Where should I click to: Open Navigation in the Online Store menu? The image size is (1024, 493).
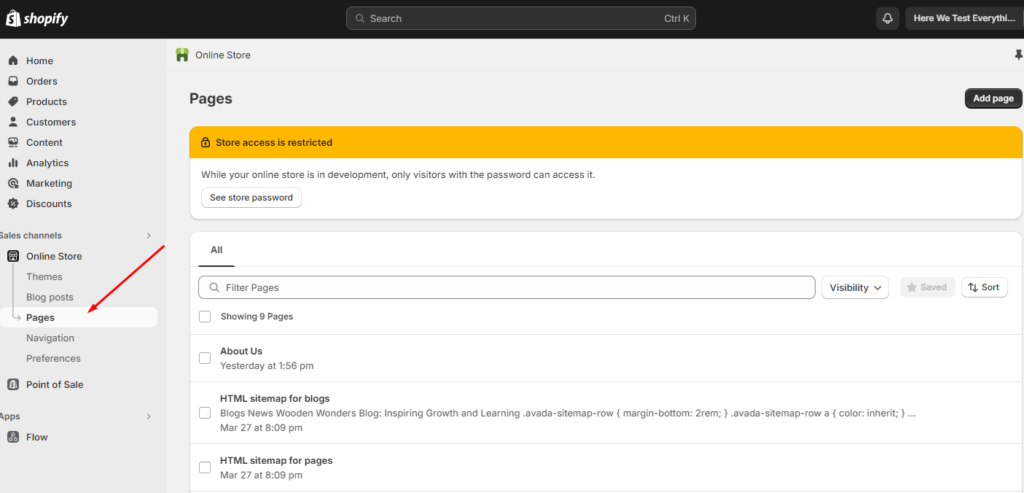click(50, 338)
